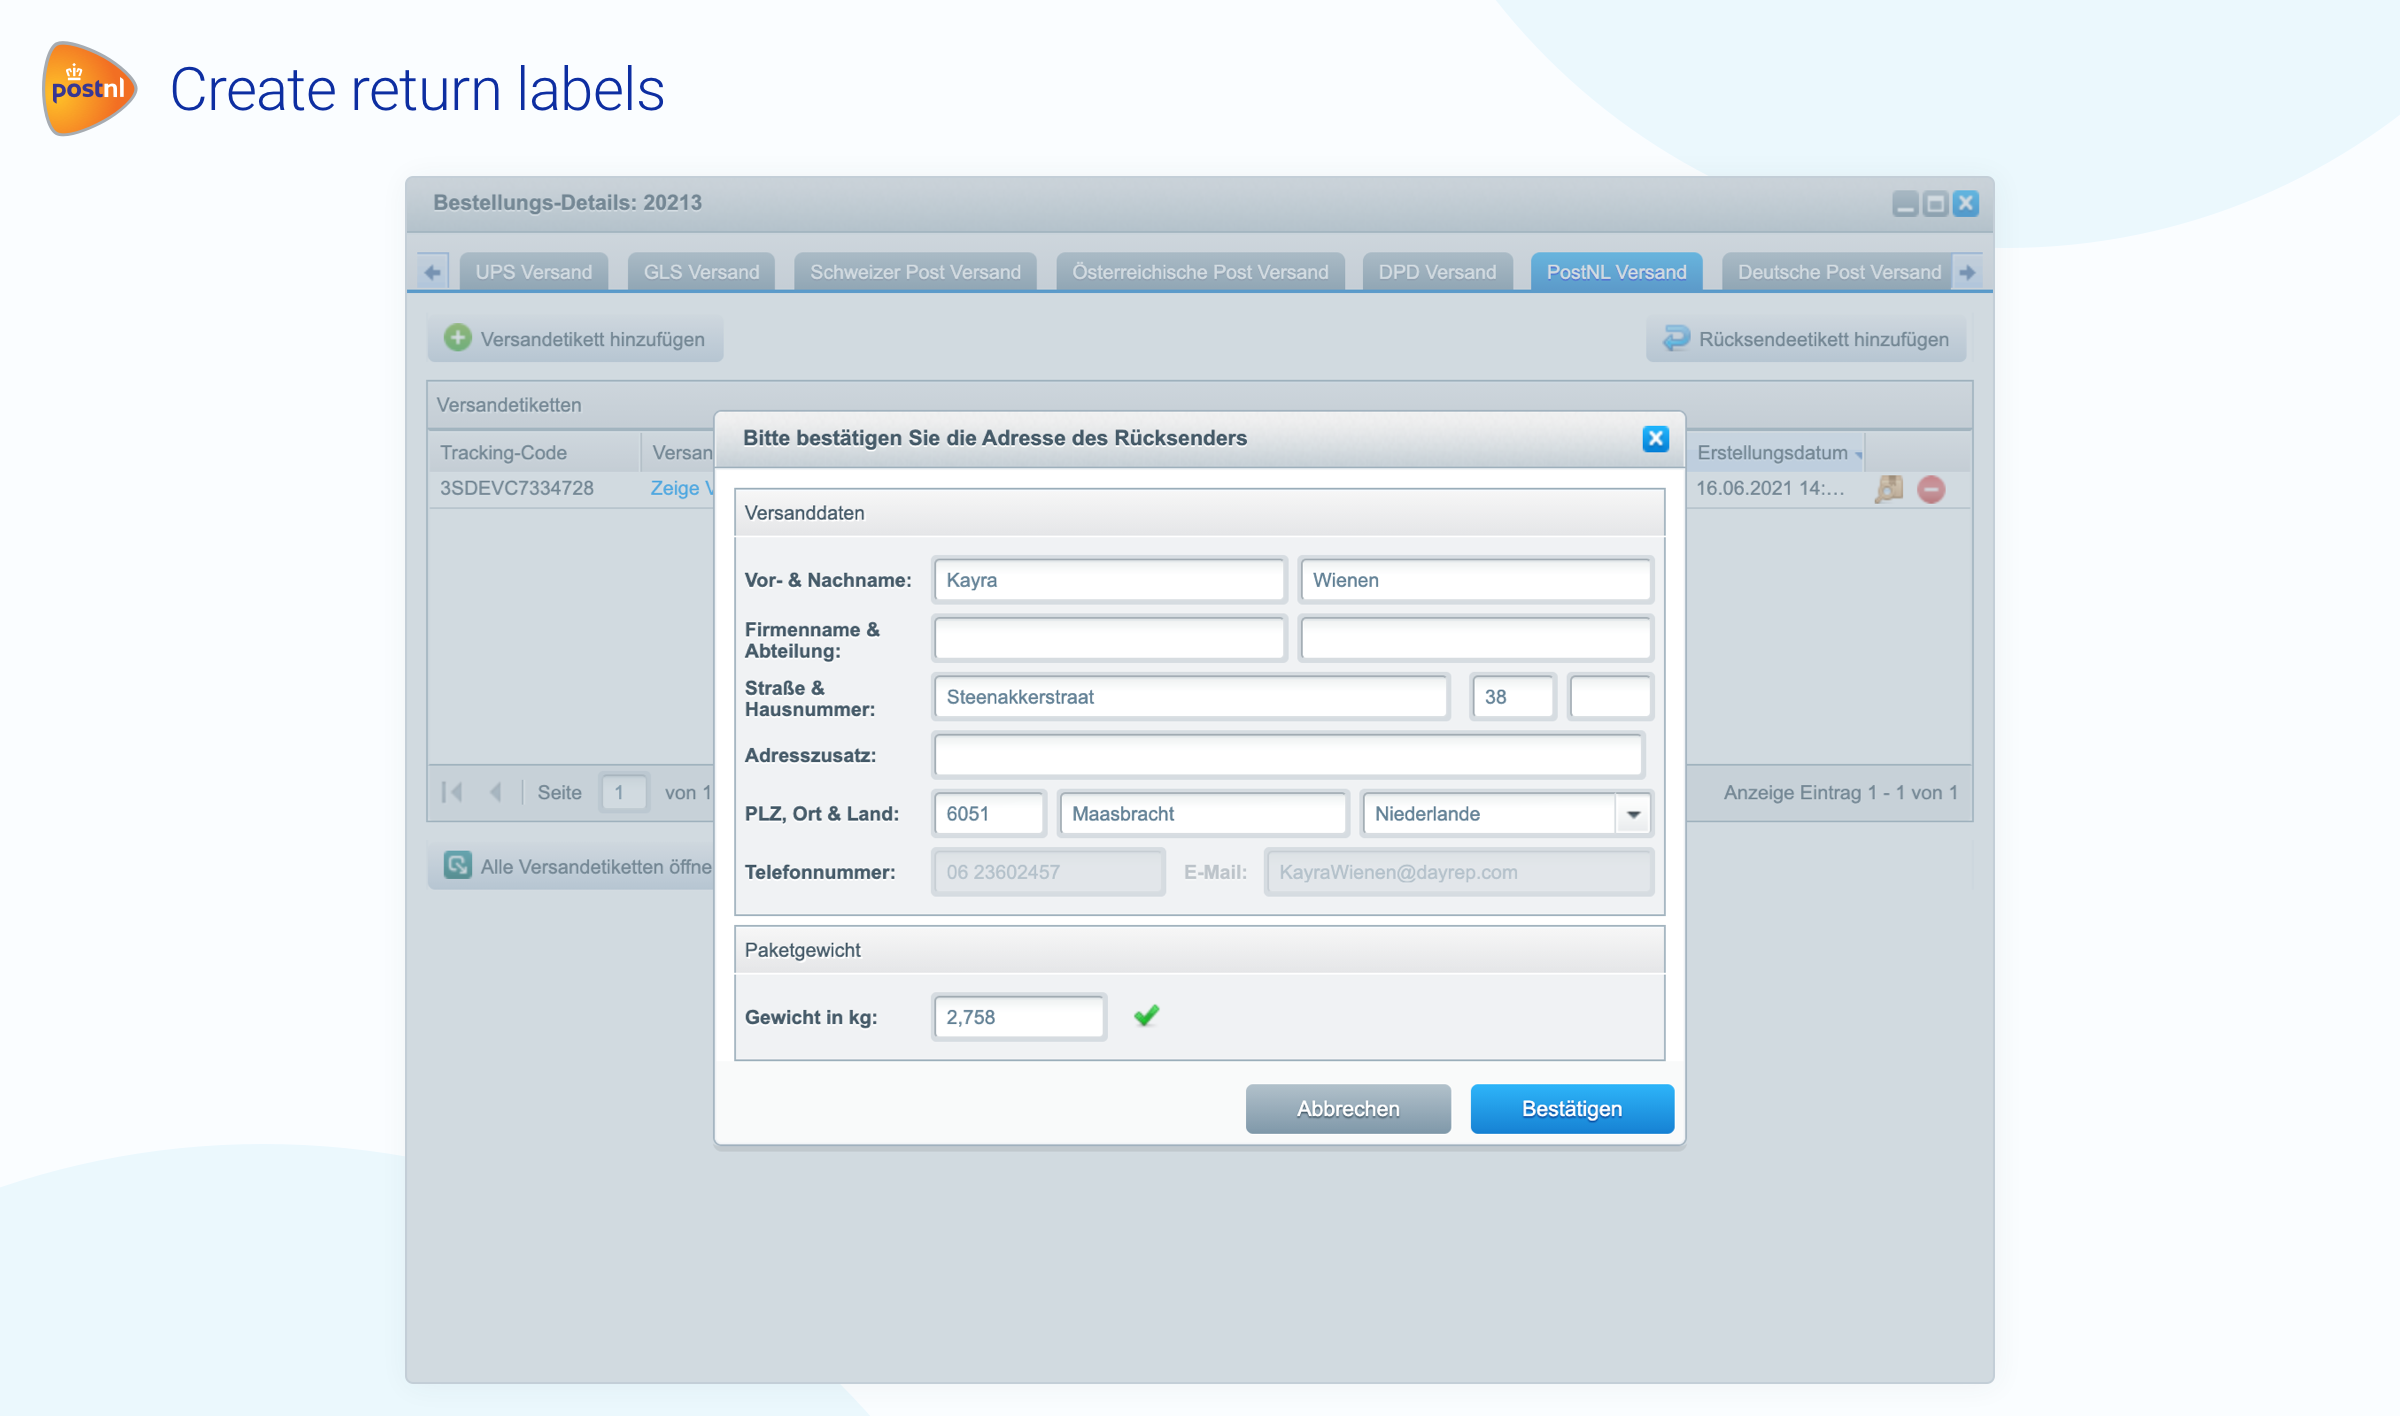
Task: Click Alle Versandetiketten öffnen button
Action: tap(572, 866)
